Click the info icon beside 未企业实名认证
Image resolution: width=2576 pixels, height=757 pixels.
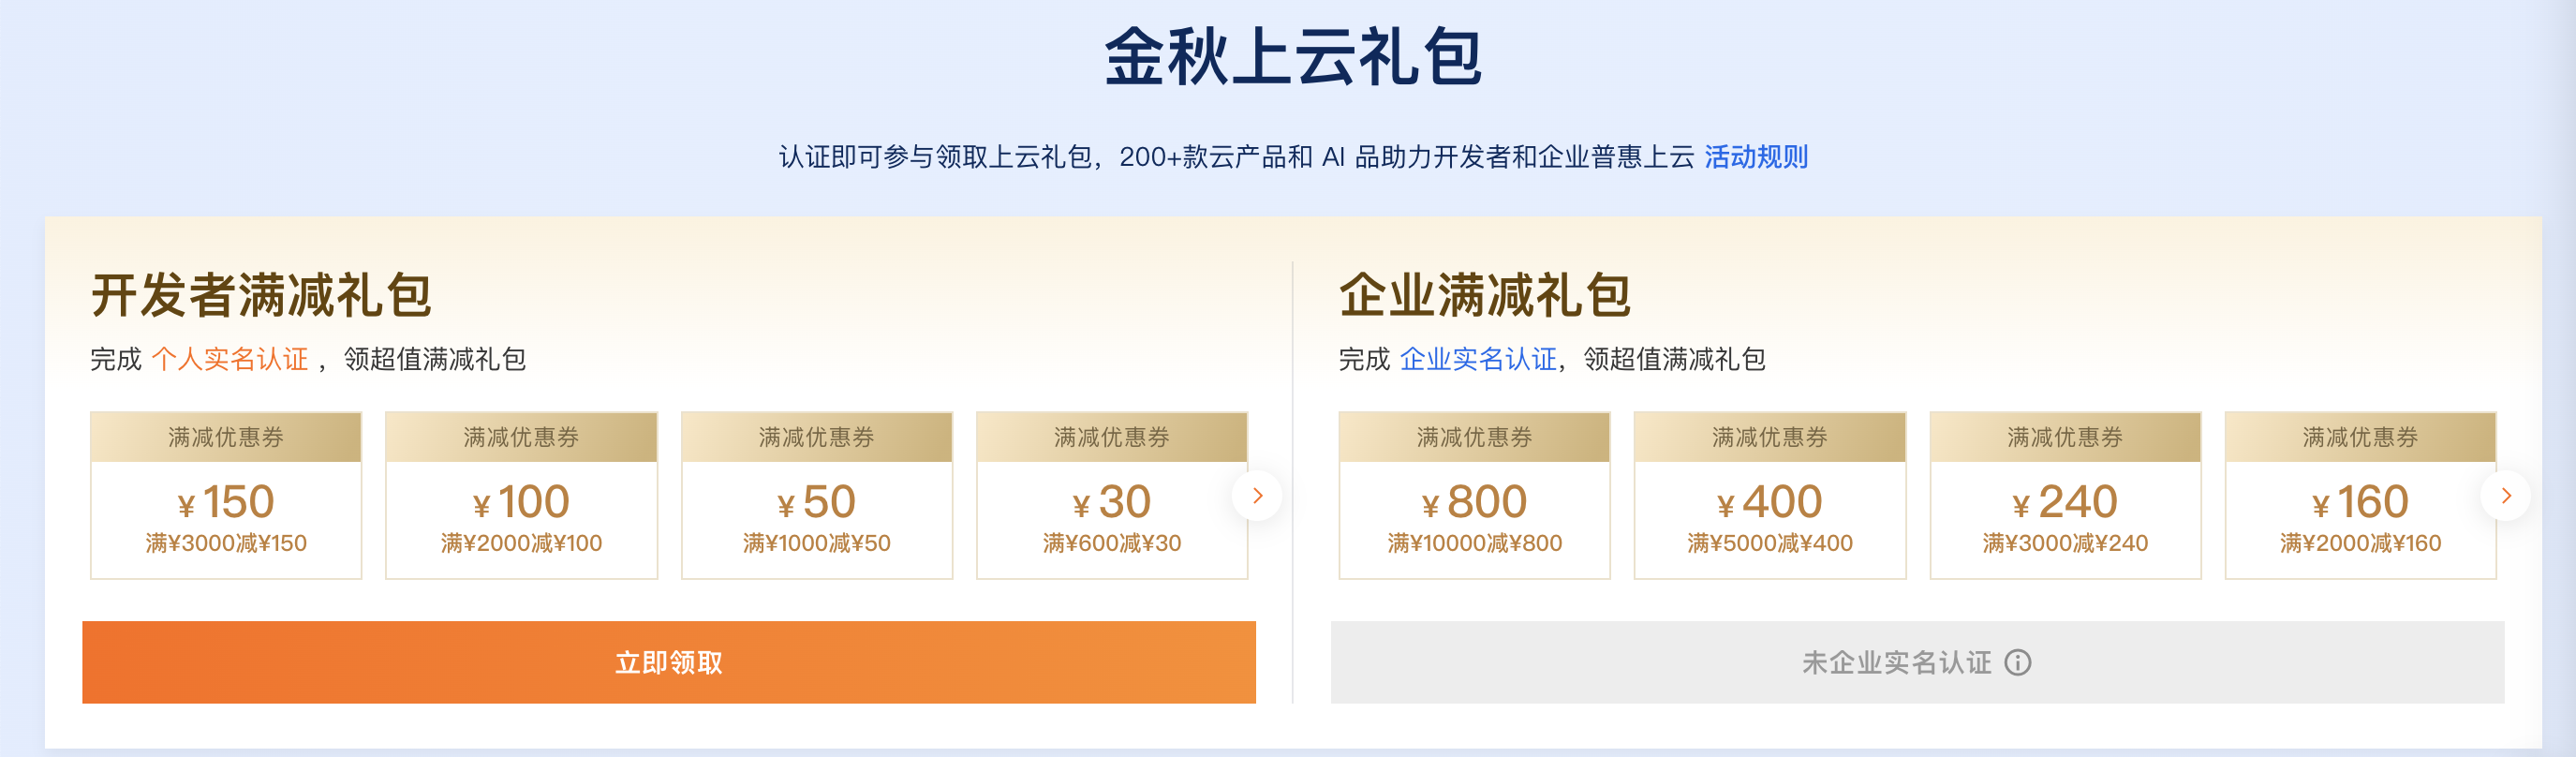(2018, 663)
